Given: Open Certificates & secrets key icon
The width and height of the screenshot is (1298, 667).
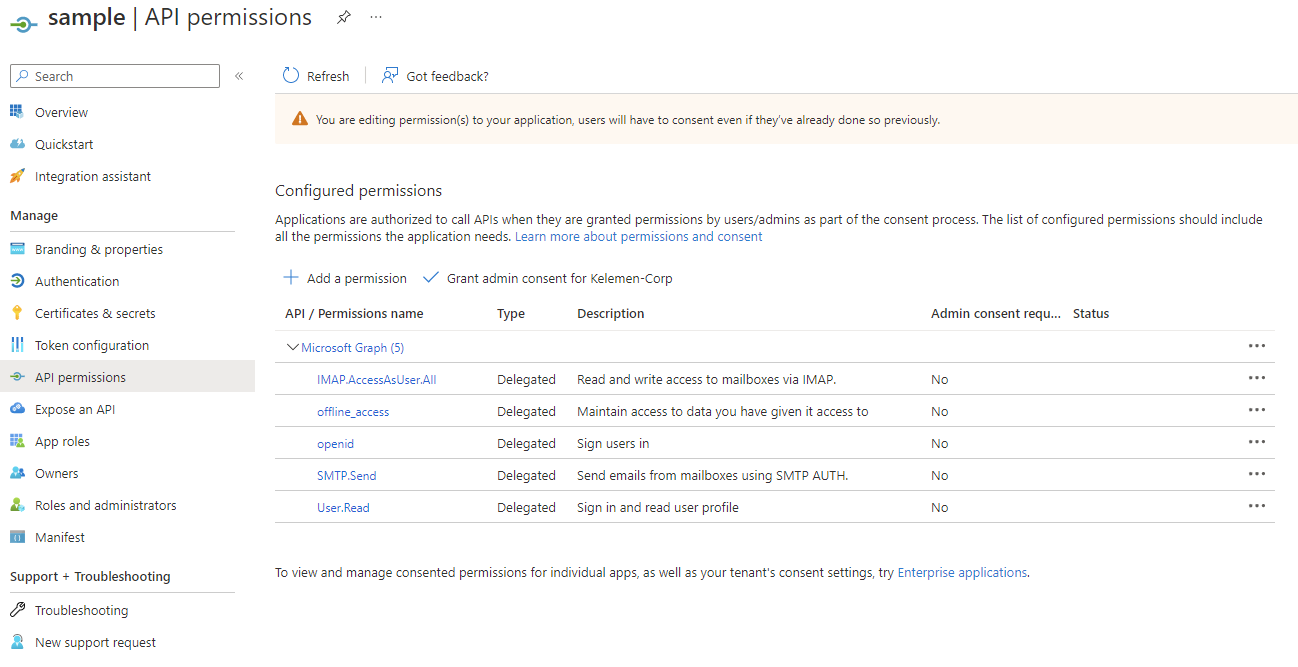Looking at the screenshot, I should (x=17, y=313).
